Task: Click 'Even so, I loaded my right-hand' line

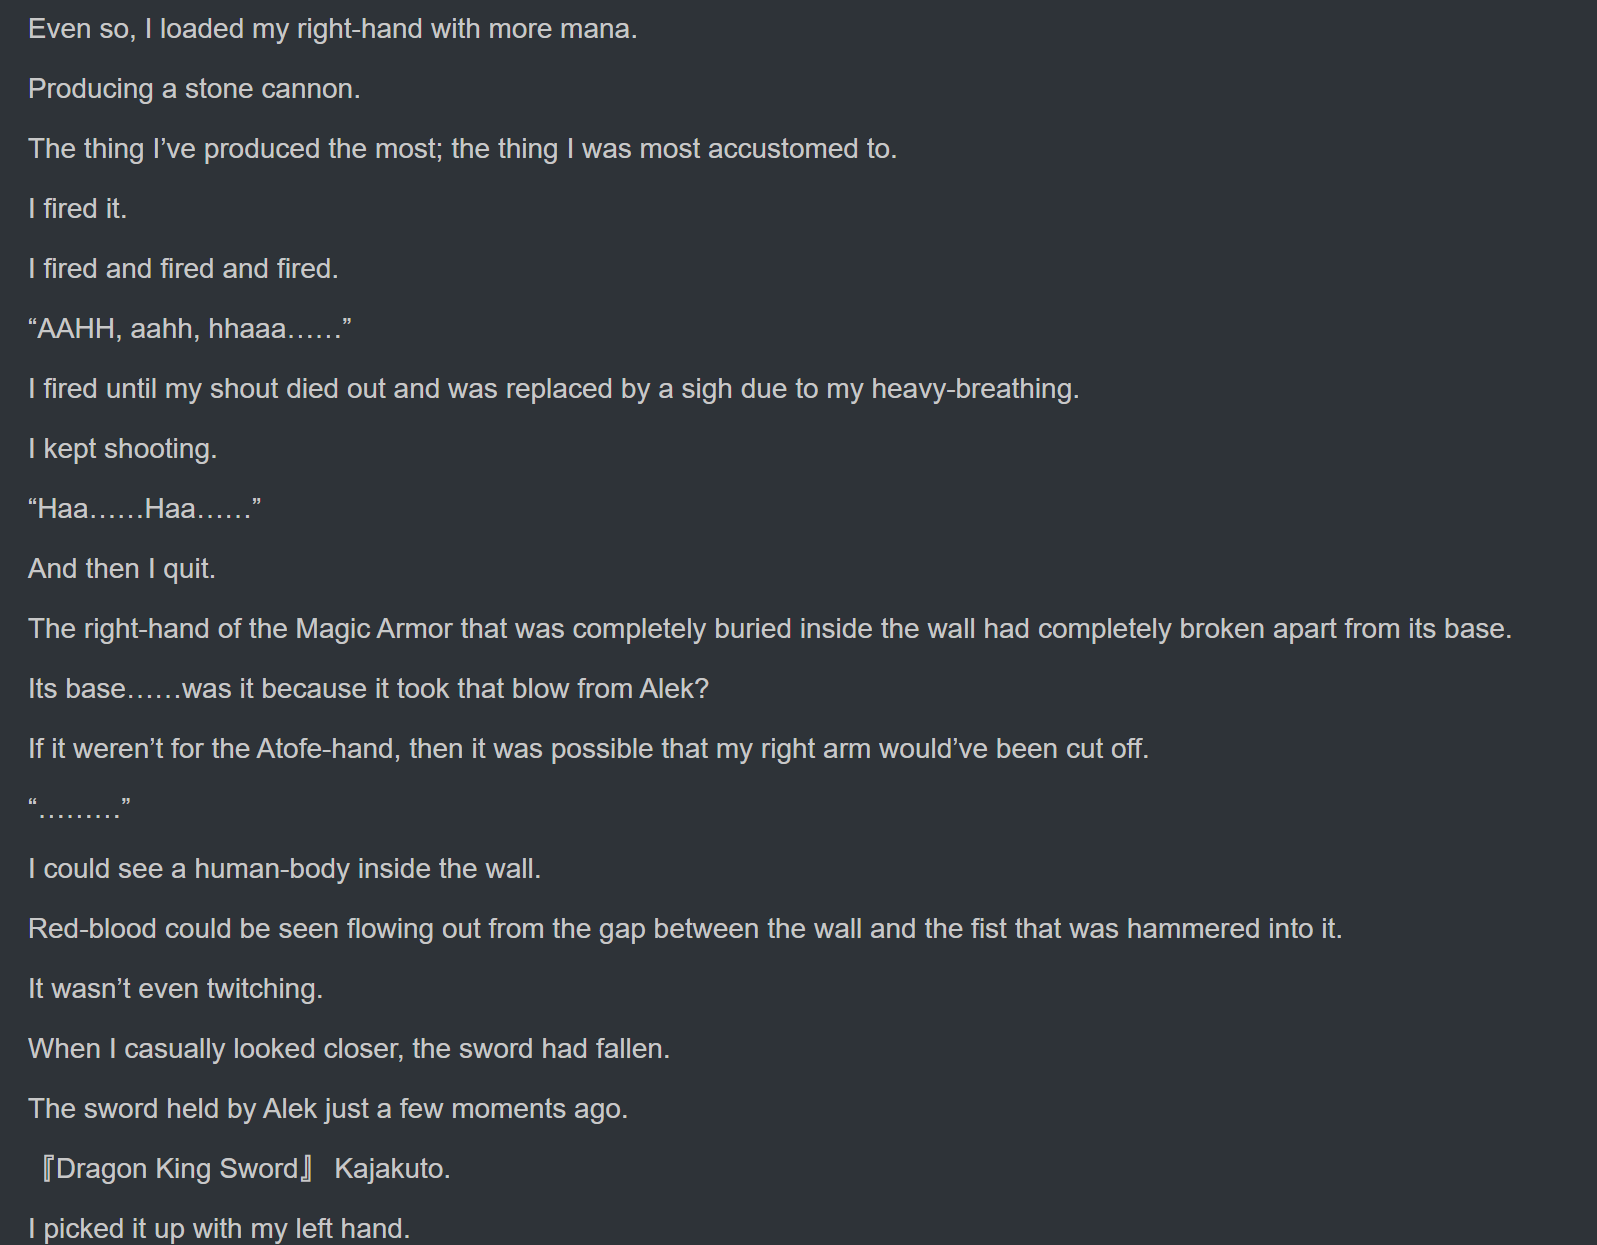Action: (x=332, y=29)
